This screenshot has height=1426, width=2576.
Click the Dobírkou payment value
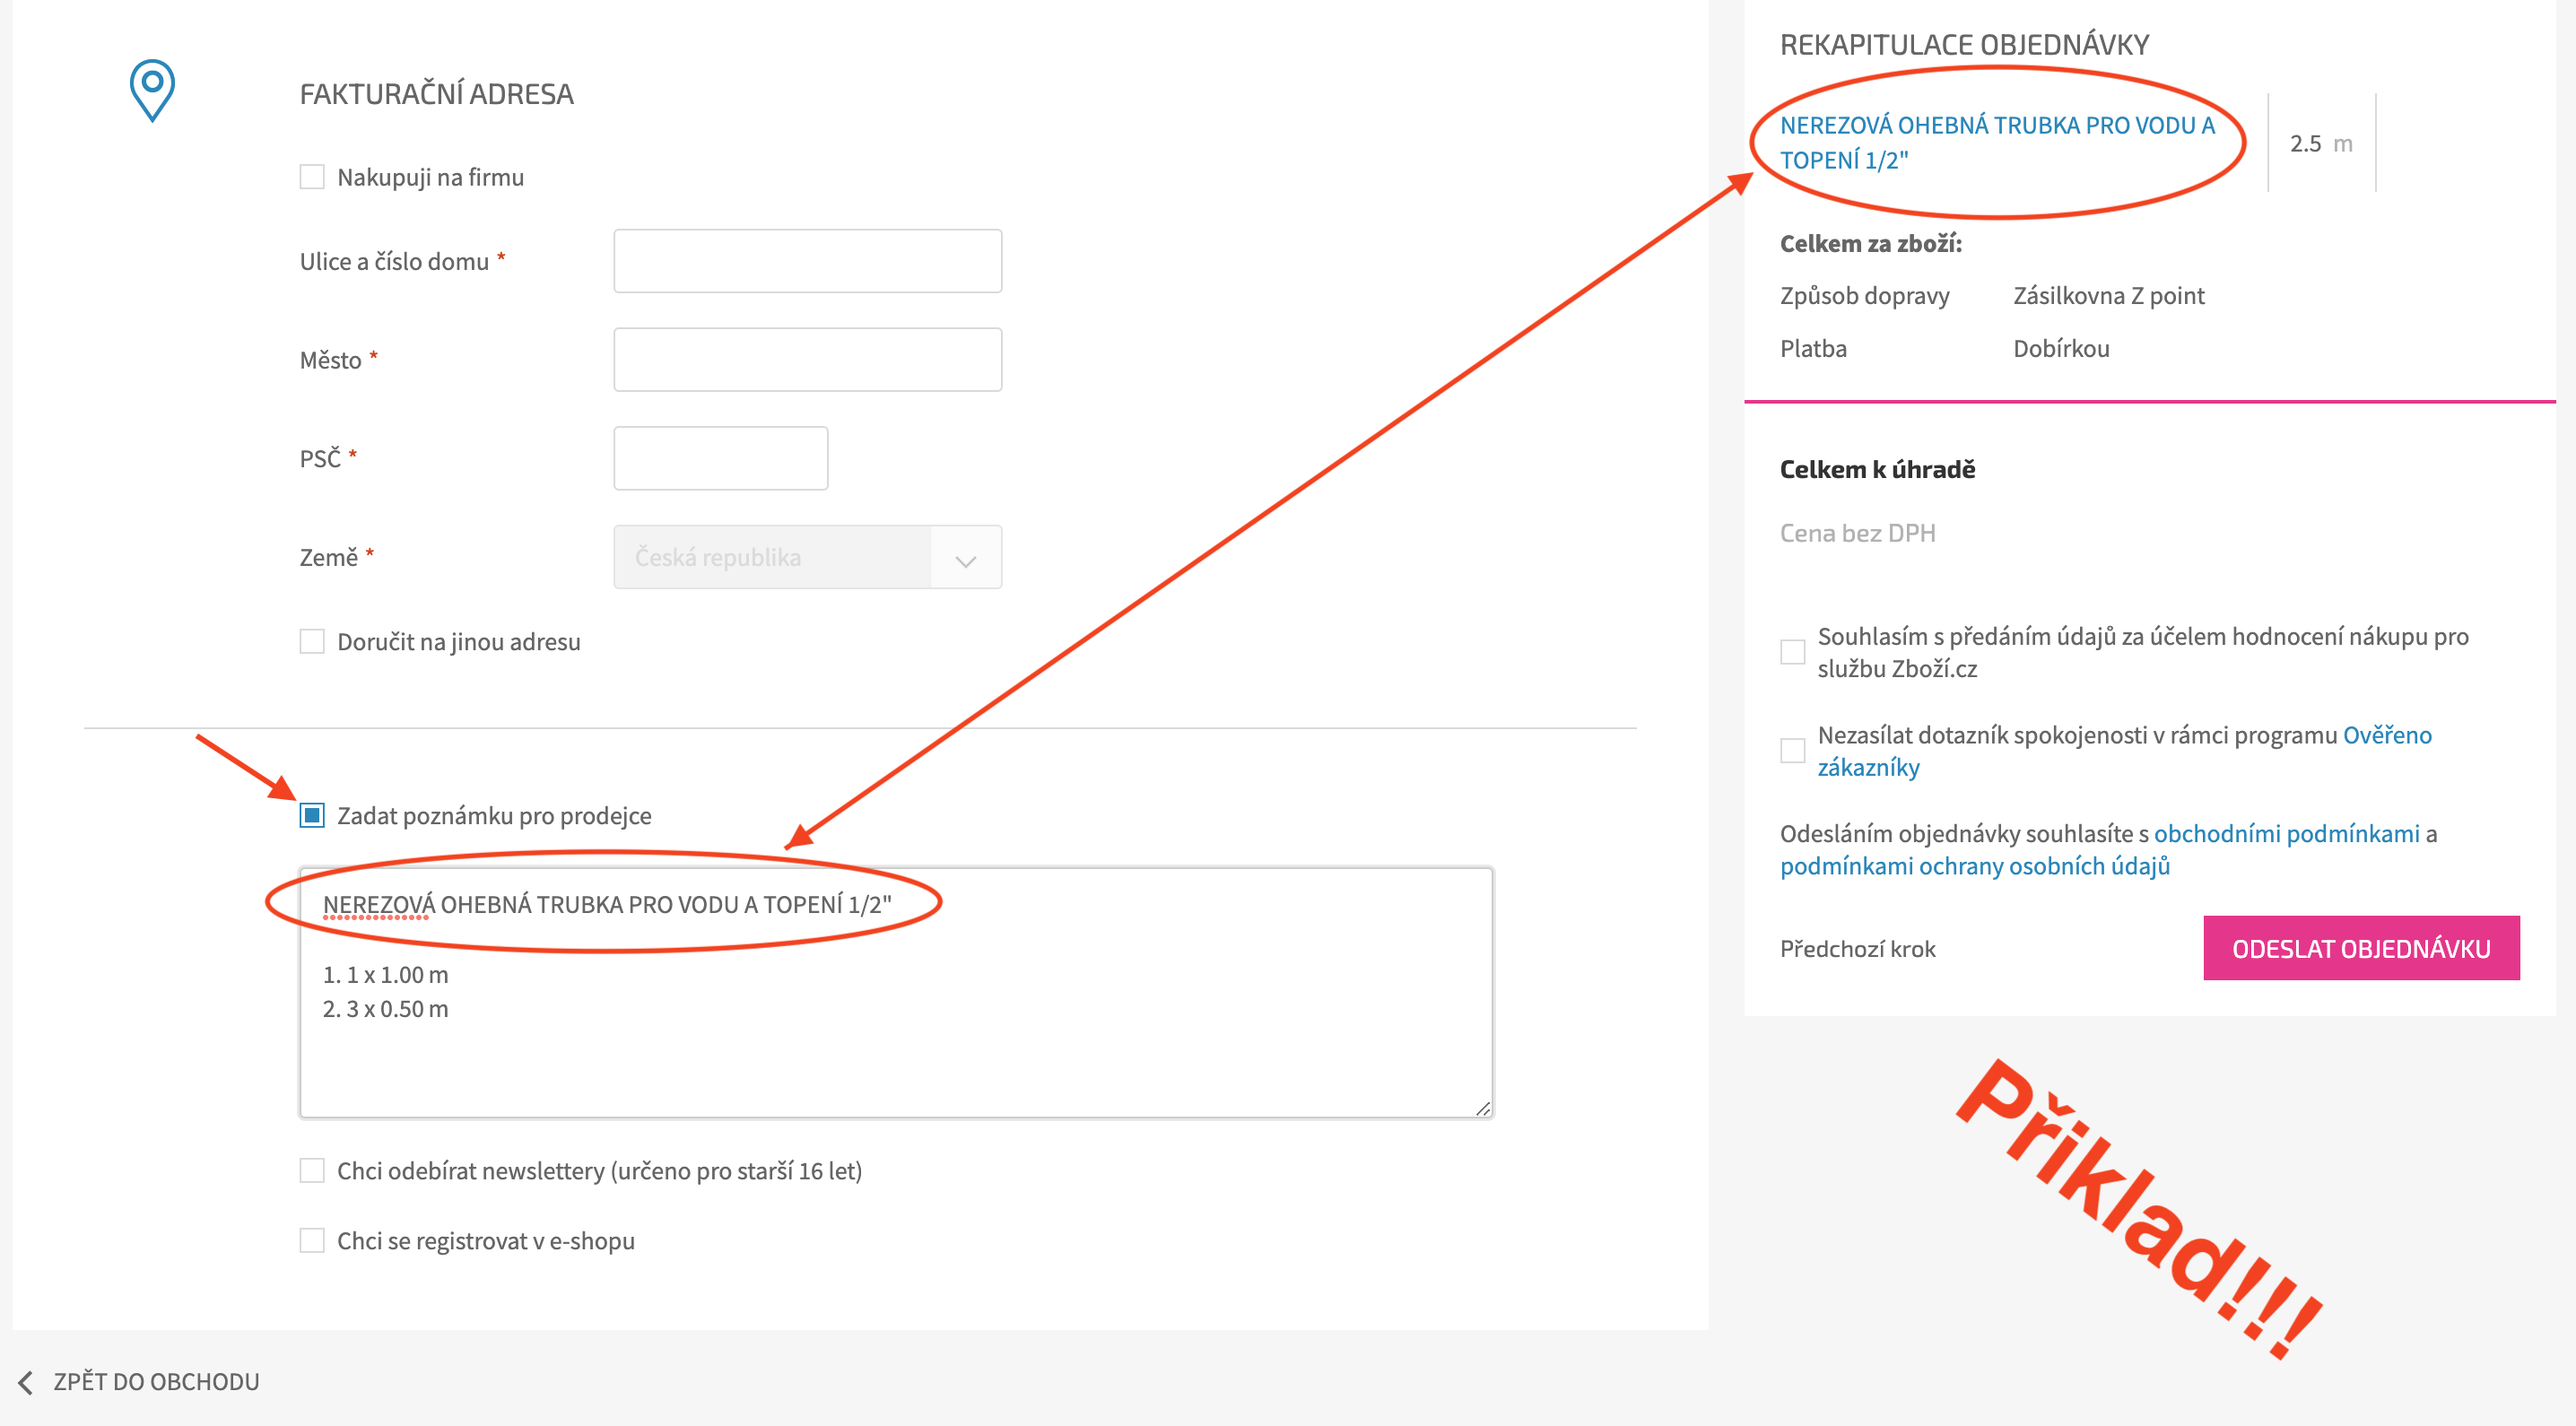click(2061, 348)
